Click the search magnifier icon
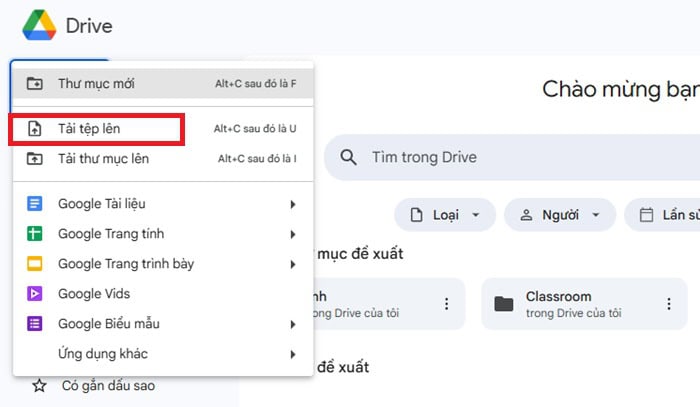700x407 pixels. [348, 157]
